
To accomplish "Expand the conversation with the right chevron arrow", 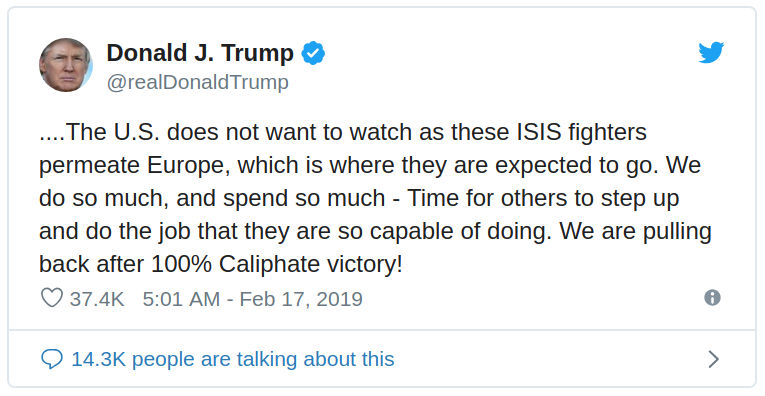I will click(713, 359).
